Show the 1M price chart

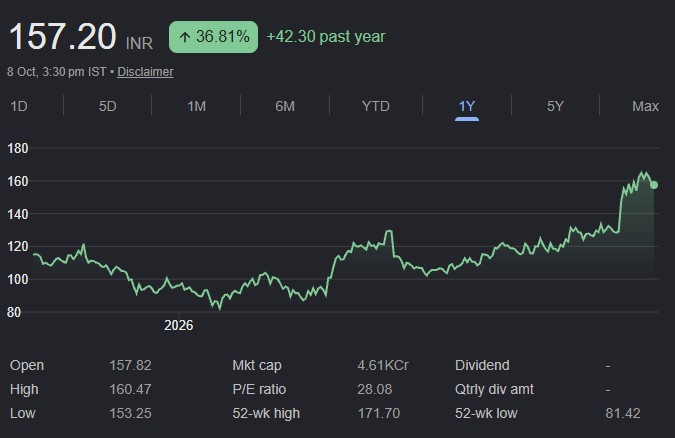(196, 106)
